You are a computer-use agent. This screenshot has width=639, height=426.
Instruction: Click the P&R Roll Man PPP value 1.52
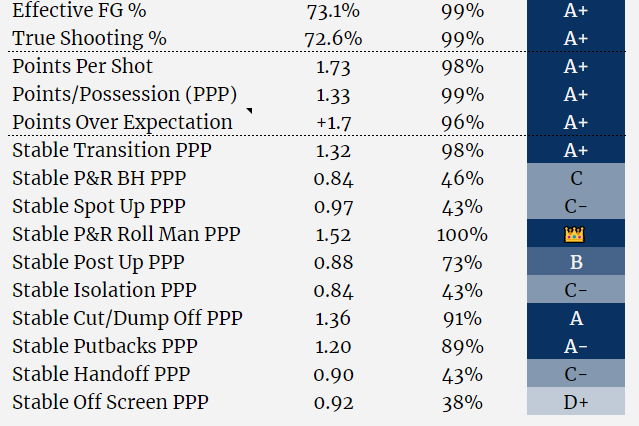click(333, 235)
